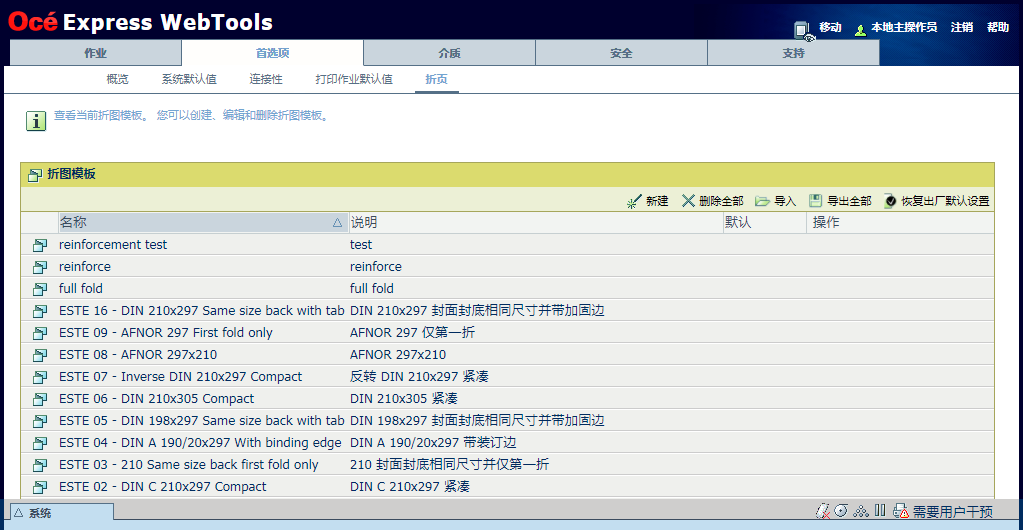Click the 移动 mobile device icon

click(x=804, y=31)
